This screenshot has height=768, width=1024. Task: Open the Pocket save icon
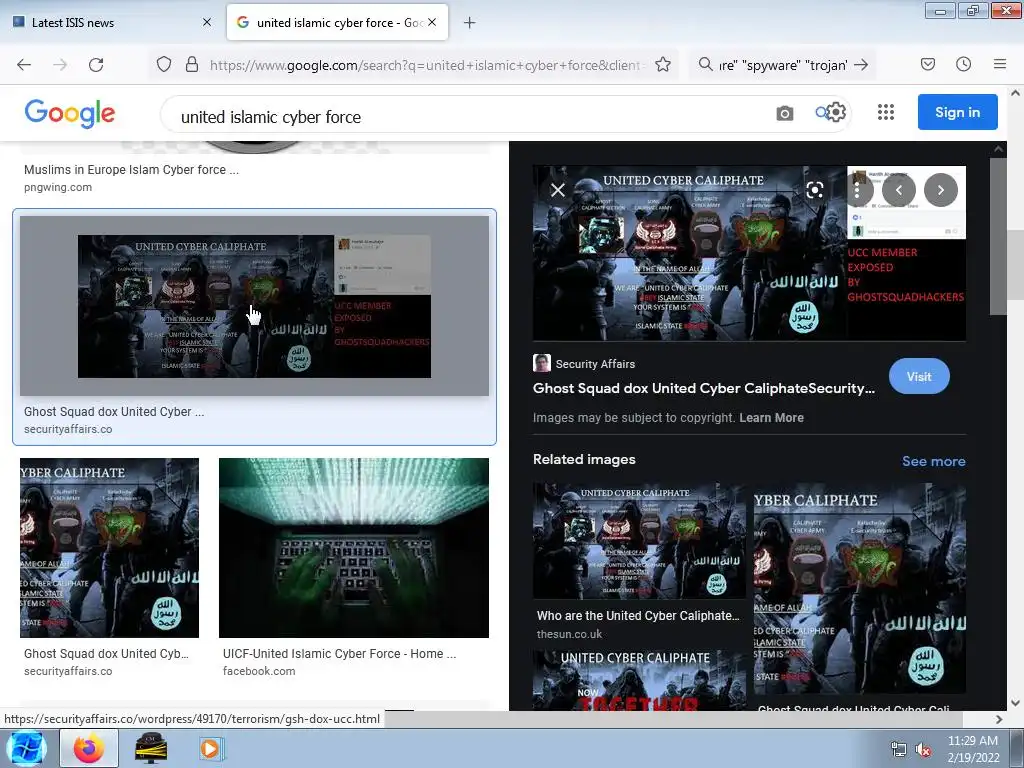point(927,64)
